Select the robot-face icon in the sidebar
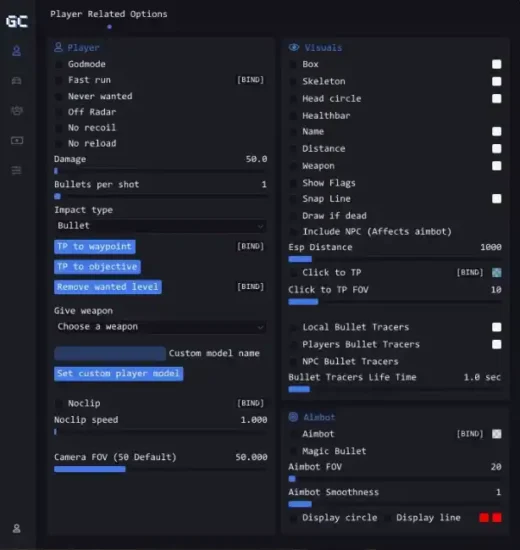 click(x=16, y=111)
